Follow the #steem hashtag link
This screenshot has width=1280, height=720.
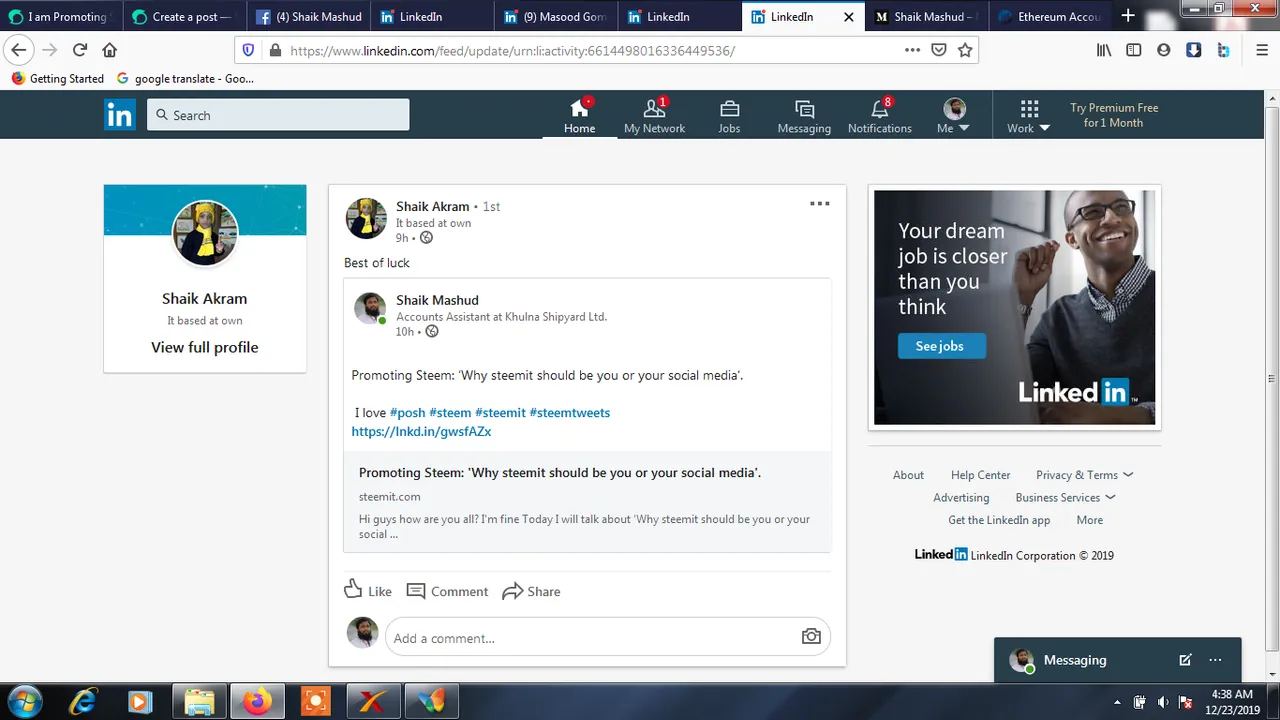pos(450,412)
